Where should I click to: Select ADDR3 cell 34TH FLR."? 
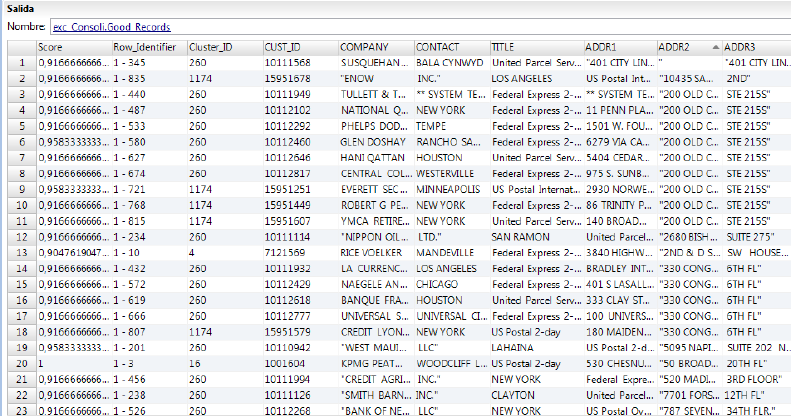(x=757, y=410)
